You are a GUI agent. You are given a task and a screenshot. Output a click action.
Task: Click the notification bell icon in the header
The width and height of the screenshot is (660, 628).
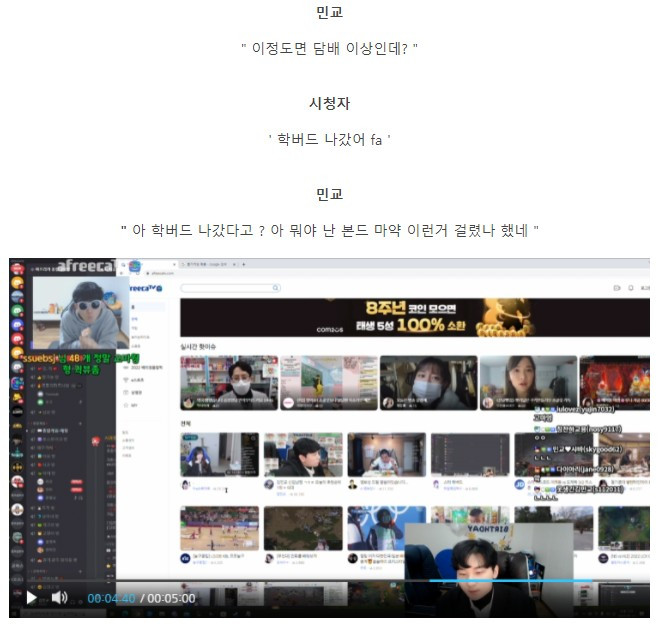pos(631,288)
